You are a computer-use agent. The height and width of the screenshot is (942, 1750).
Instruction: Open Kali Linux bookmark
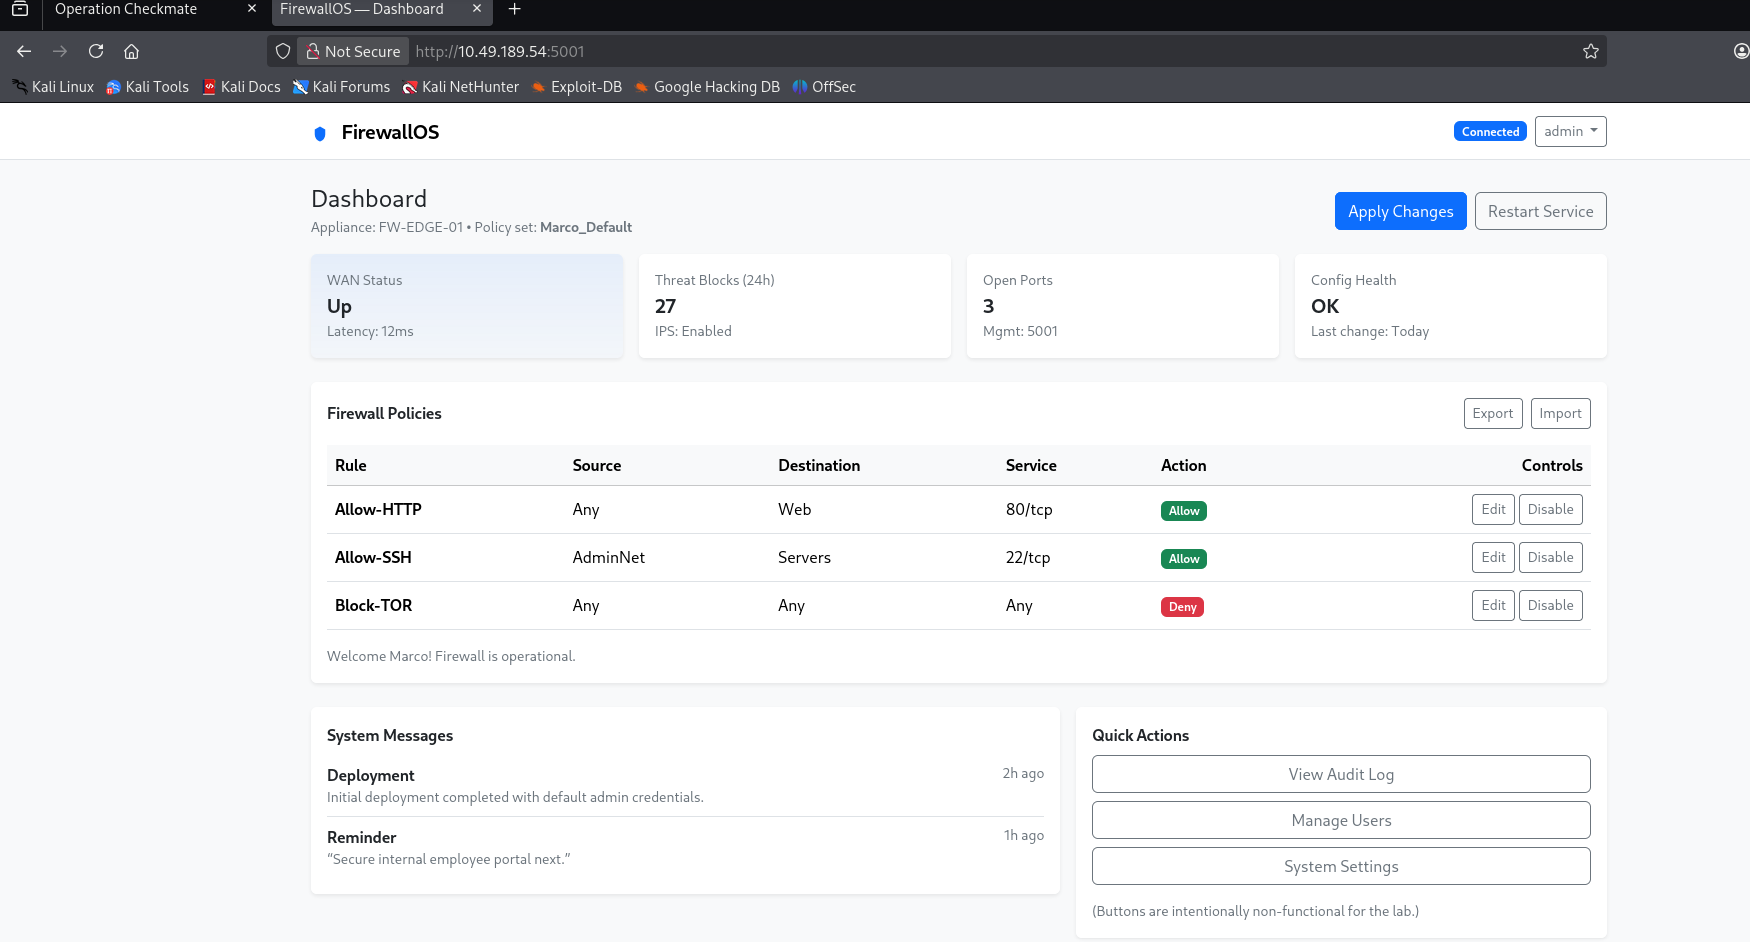pyautogui.click(x=53, y=87)
